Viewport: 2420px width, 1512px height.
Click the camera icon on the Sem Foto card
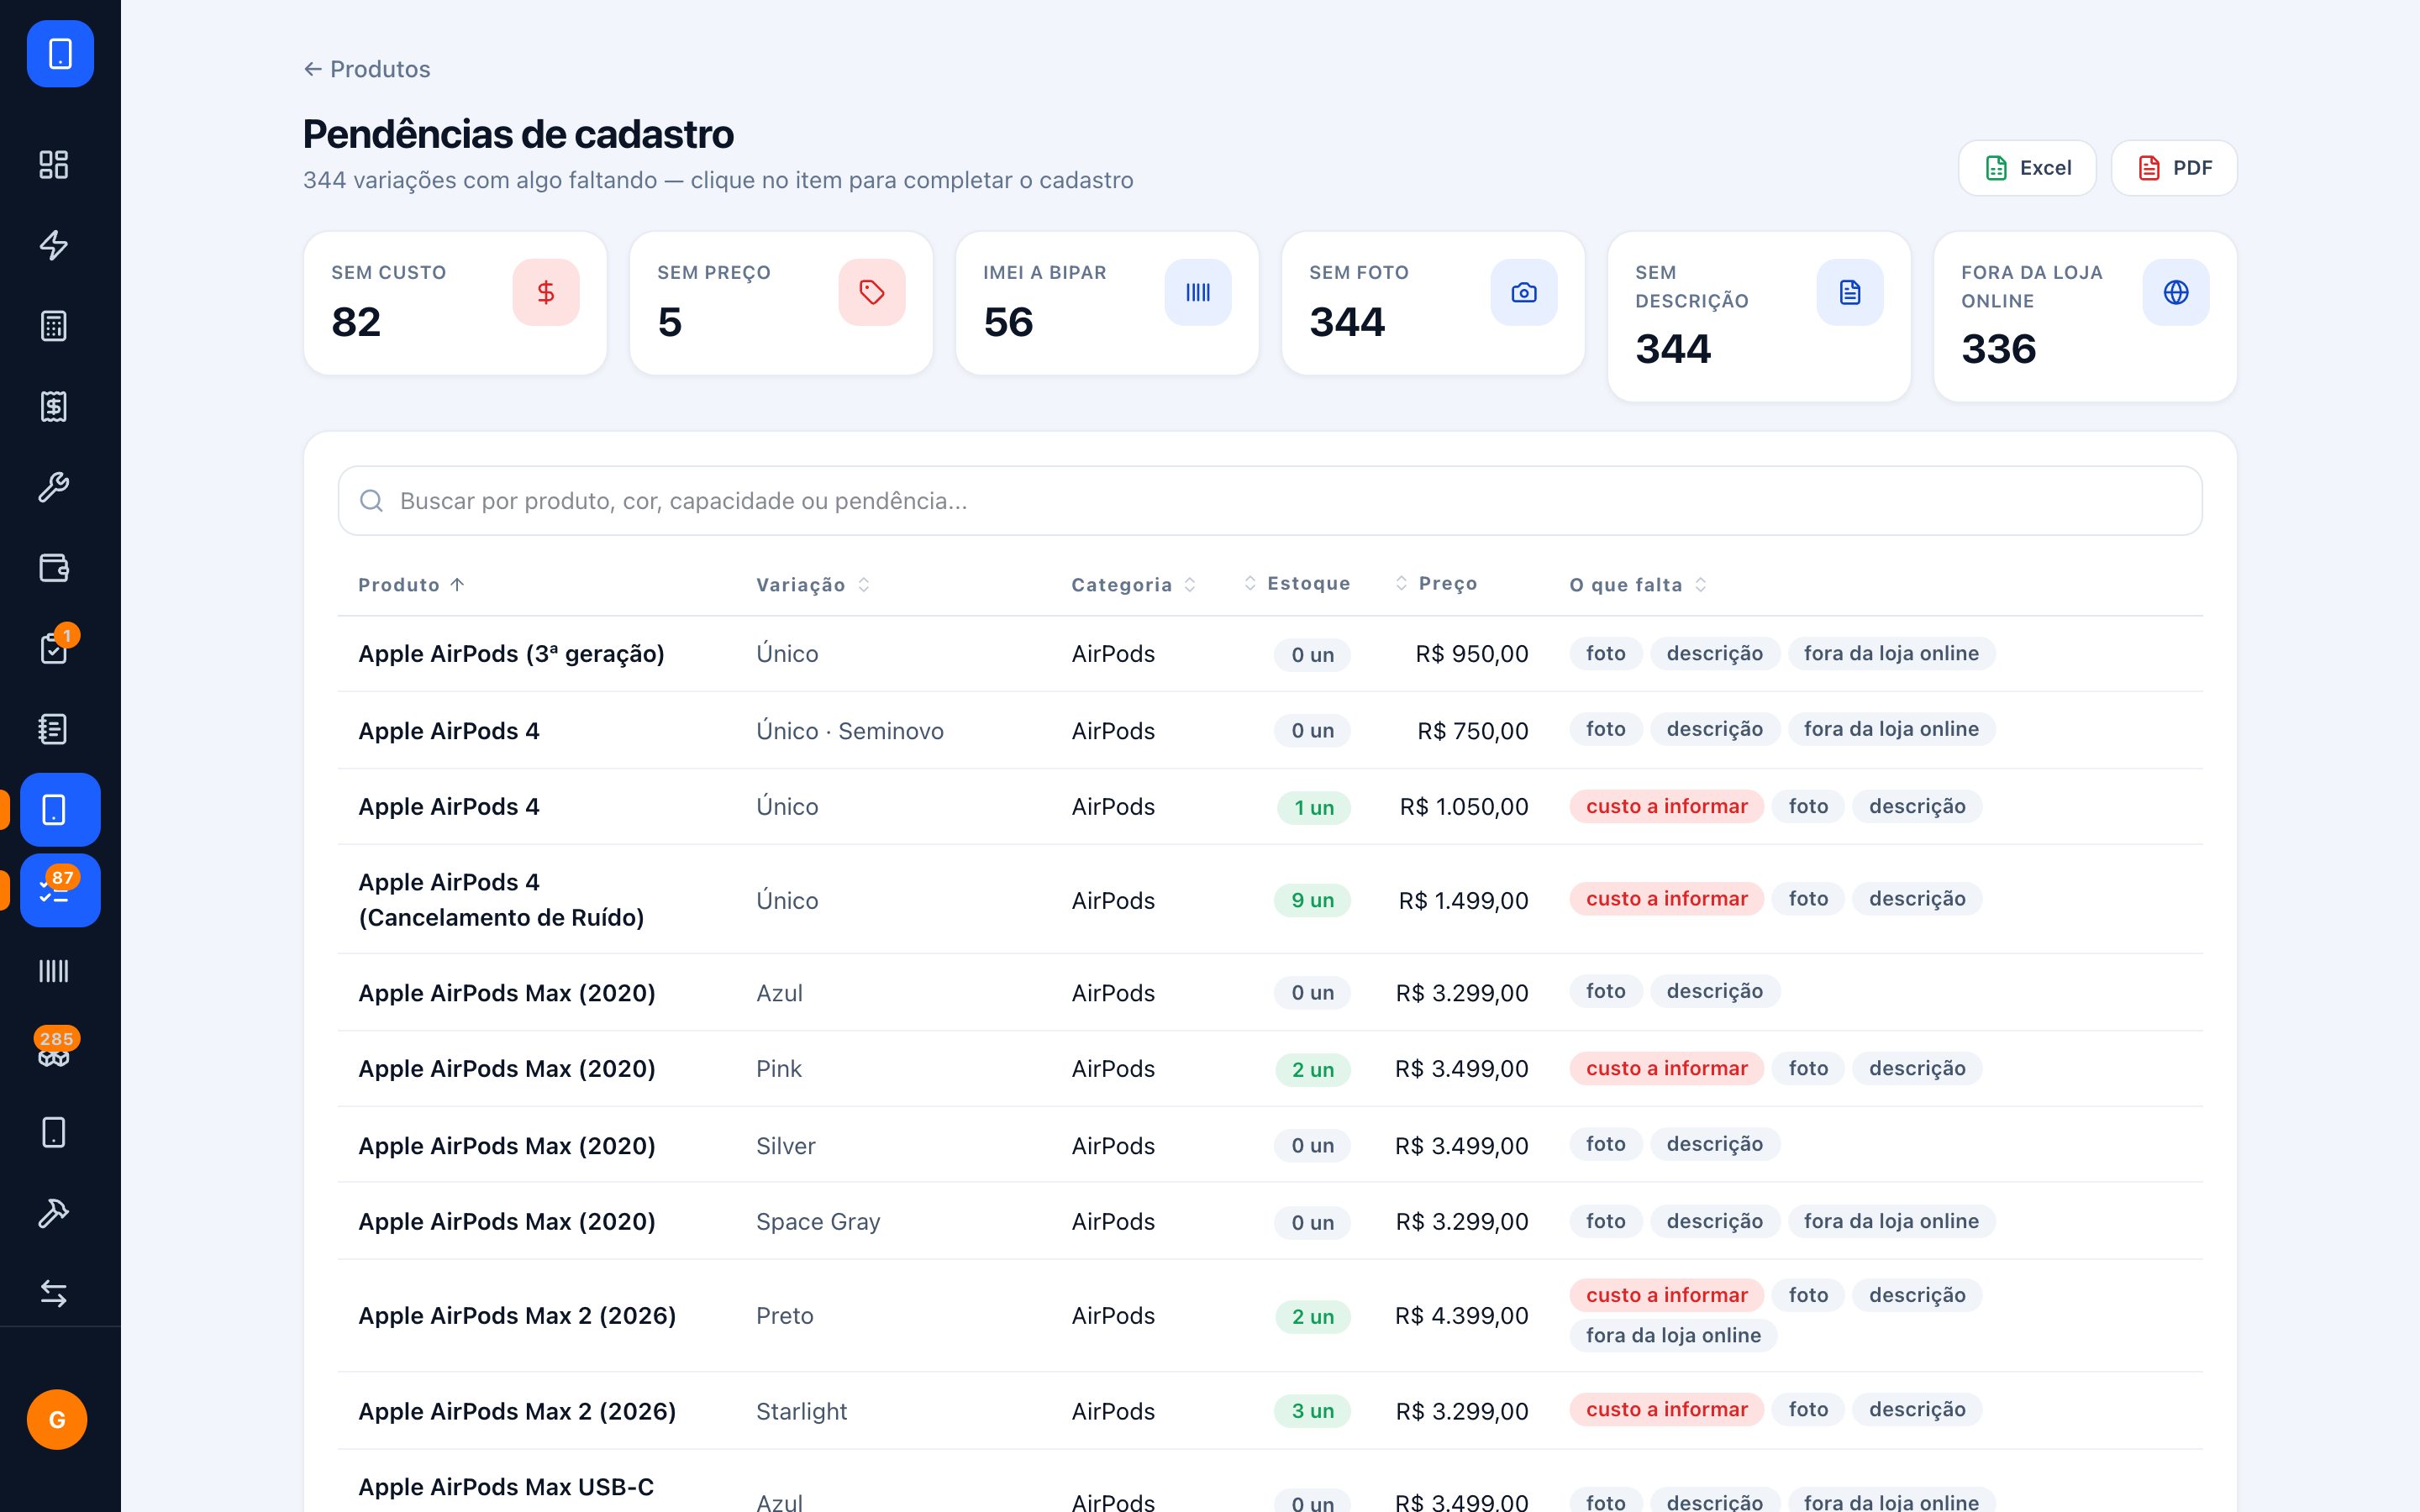(x=1524, y=292)
